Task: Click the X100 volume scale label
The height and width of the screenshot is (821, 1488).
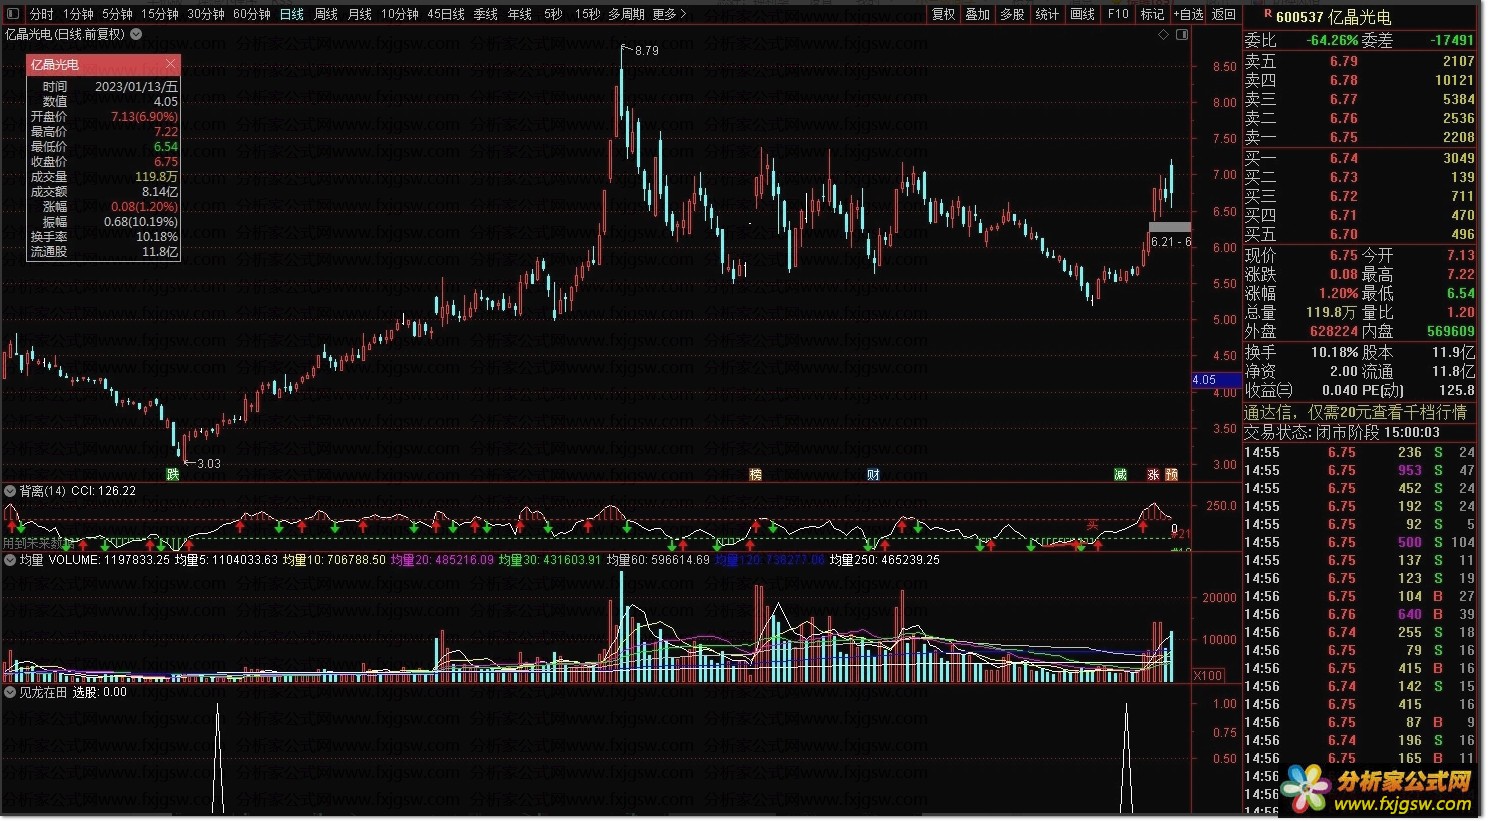Action: (1208, 676)
